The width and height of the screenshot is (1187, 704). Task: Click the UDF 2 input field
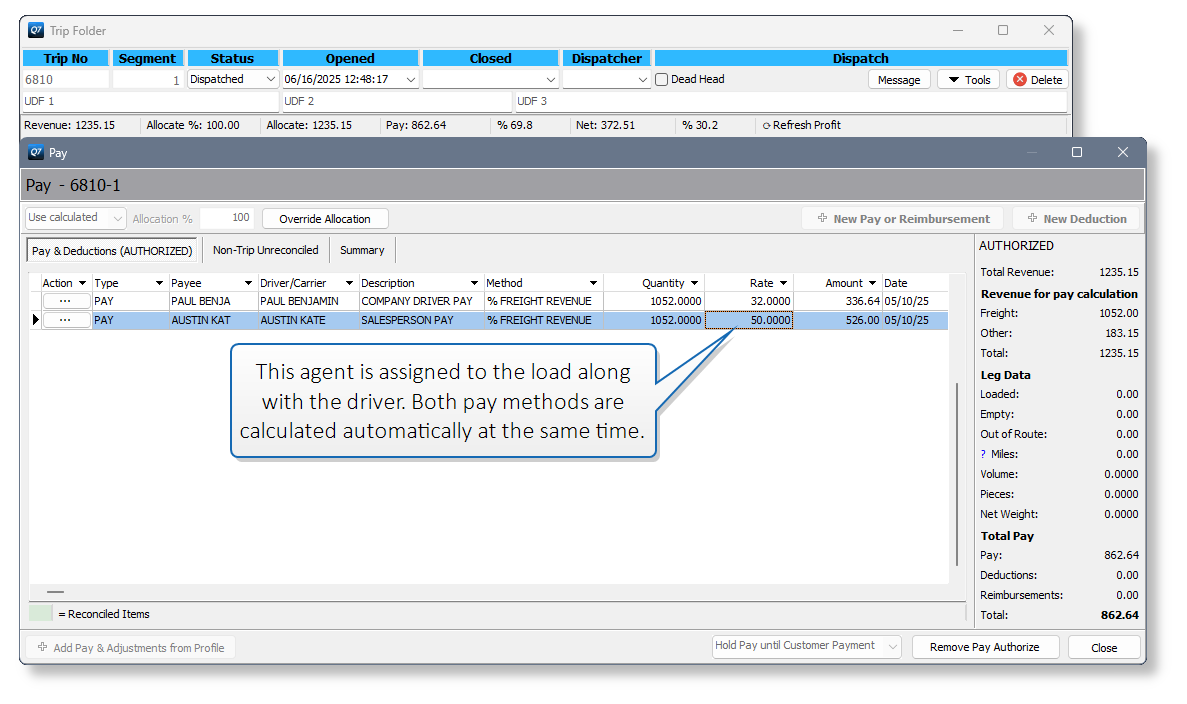point(396,101)
